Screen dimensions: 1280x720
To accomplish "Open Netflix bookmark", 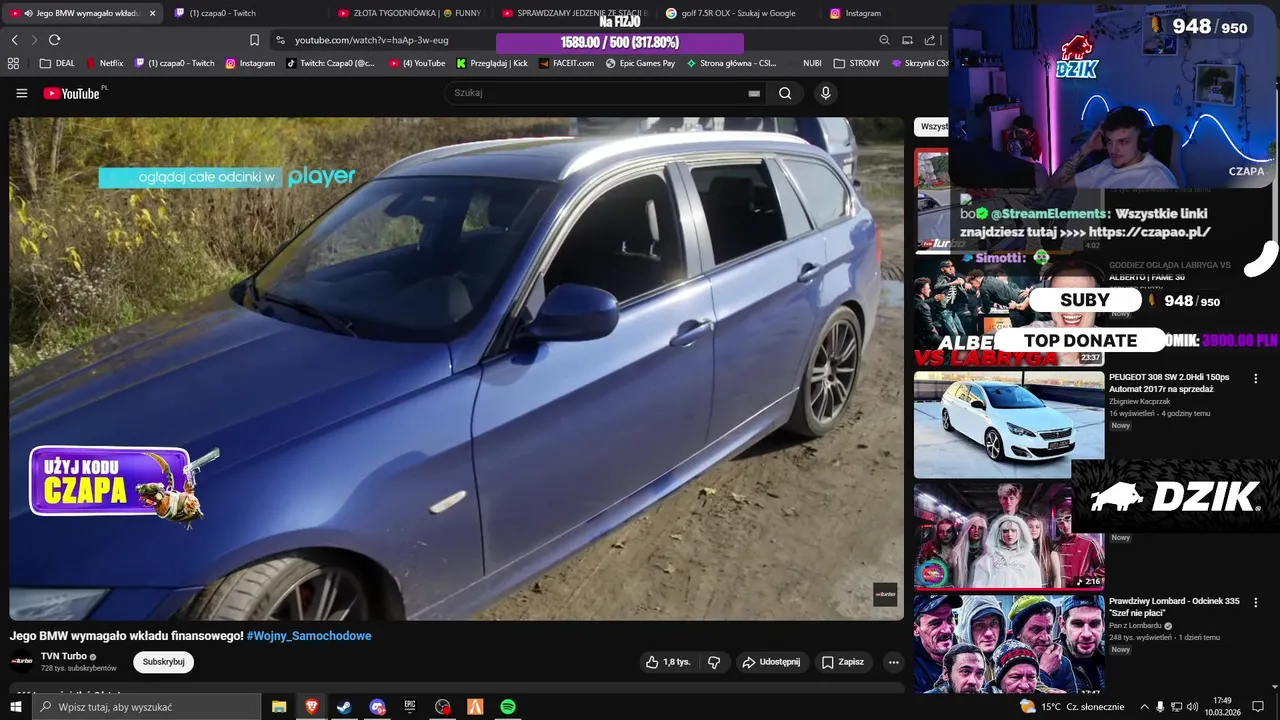I will 105,63.
